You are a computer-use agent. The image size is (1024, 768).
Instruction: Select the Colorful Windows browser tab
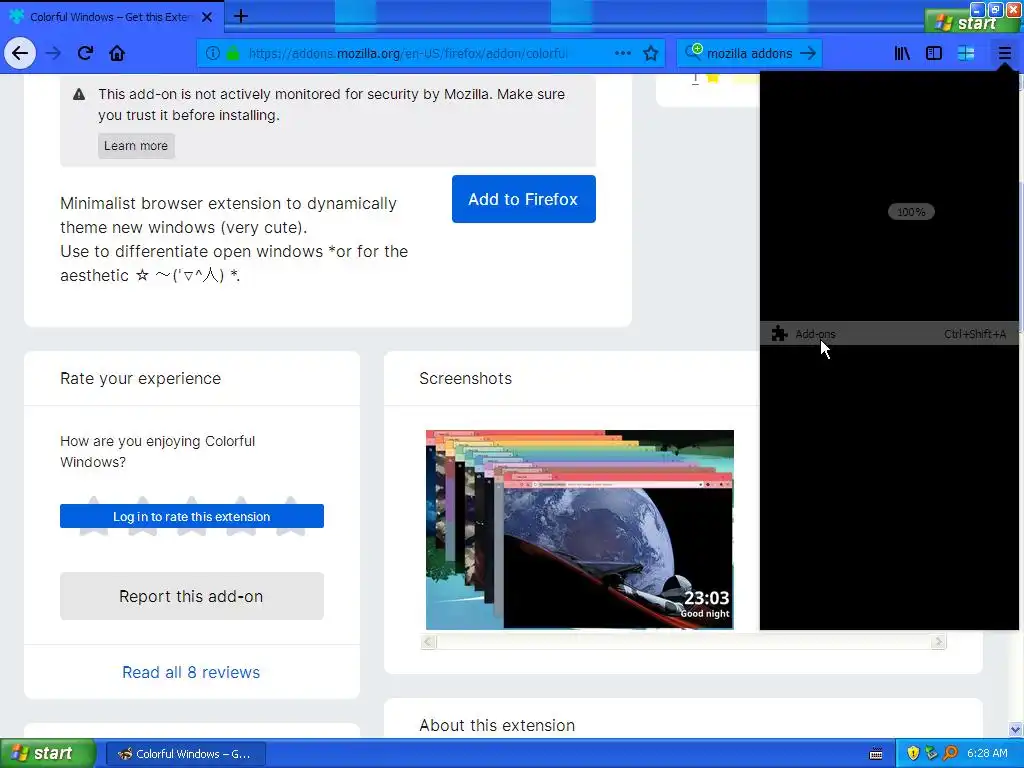pyautogui.click(x=111, y=17)
